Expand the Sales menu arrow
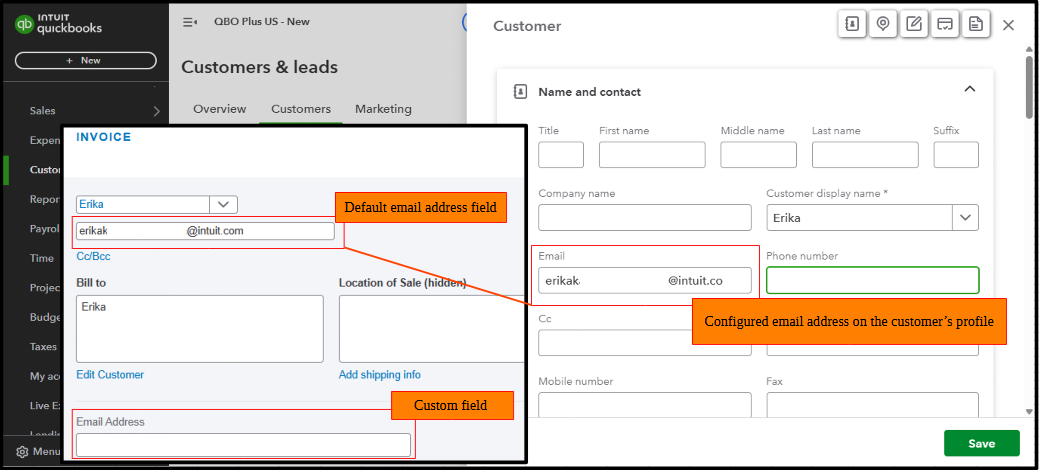This screenshot has width=1039, height=470. (x=156, y=111)
